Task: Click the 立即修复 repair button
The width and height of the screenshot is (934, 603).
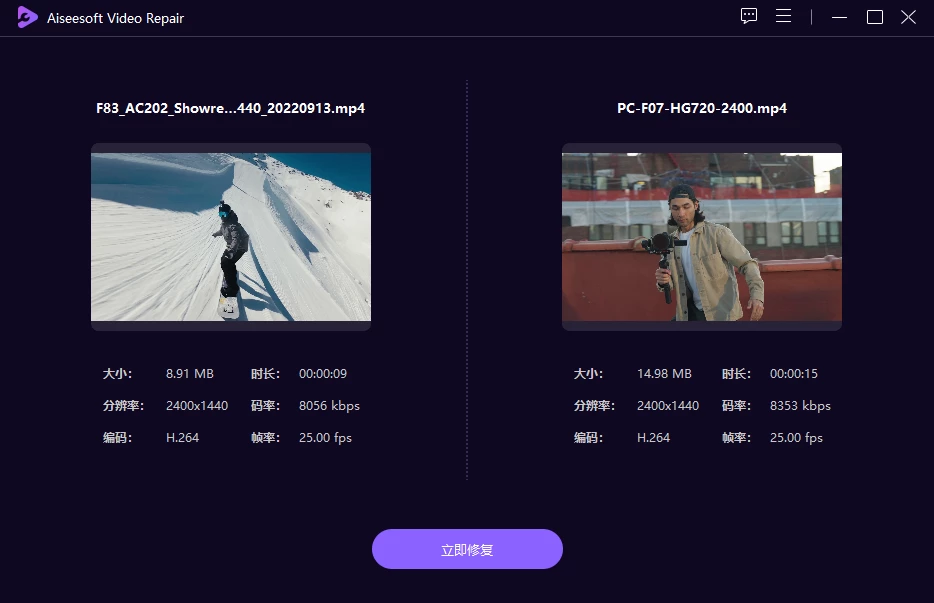Action: point(467,550)
